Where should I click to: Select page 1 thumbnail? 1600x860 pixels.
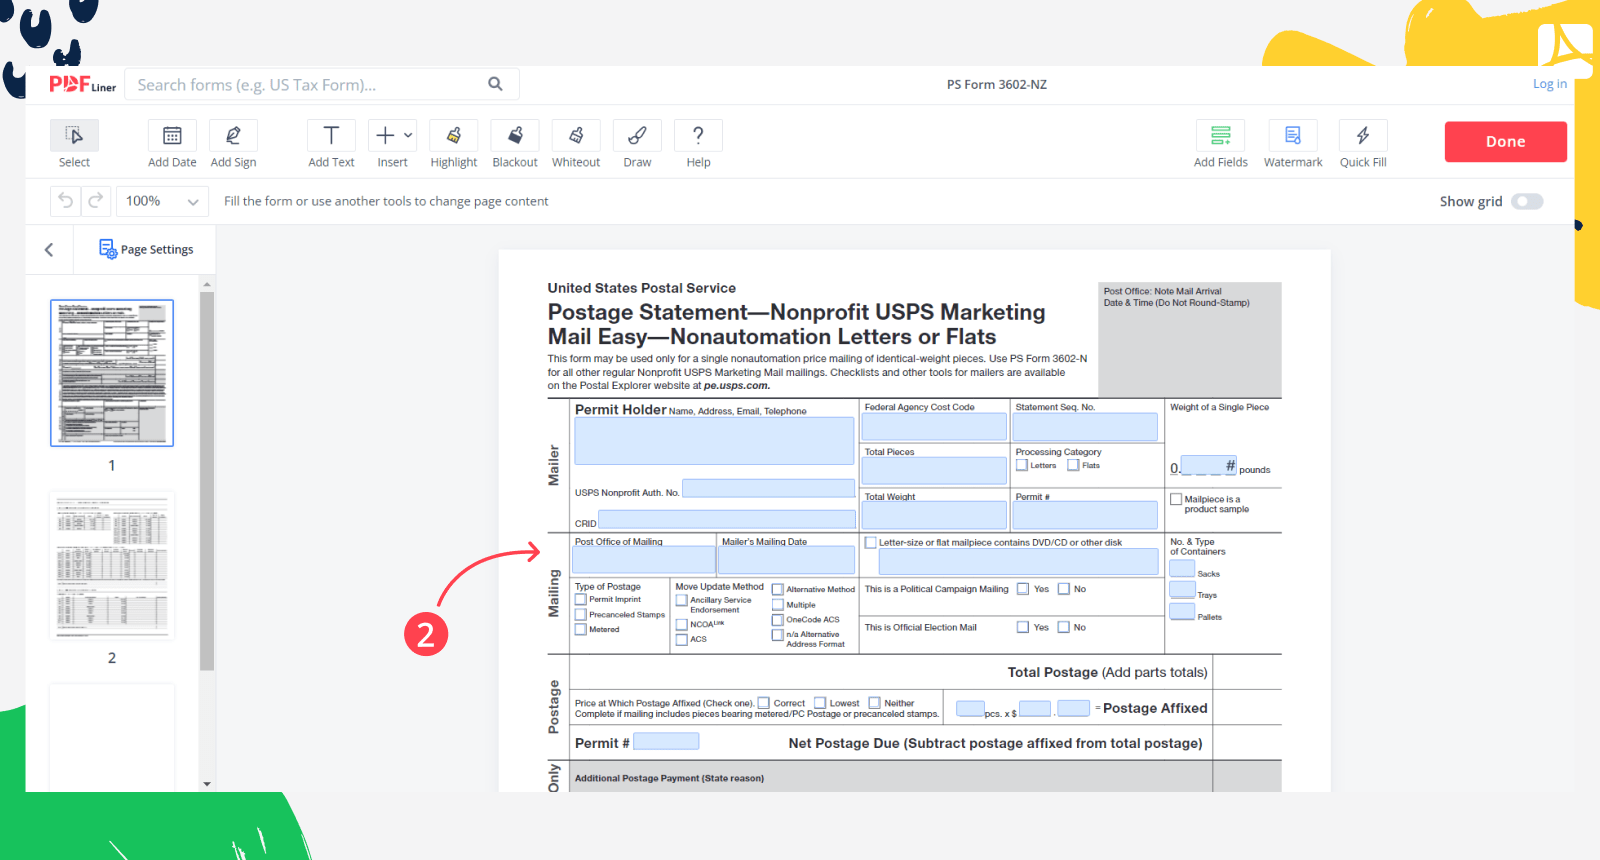[112, 372]
